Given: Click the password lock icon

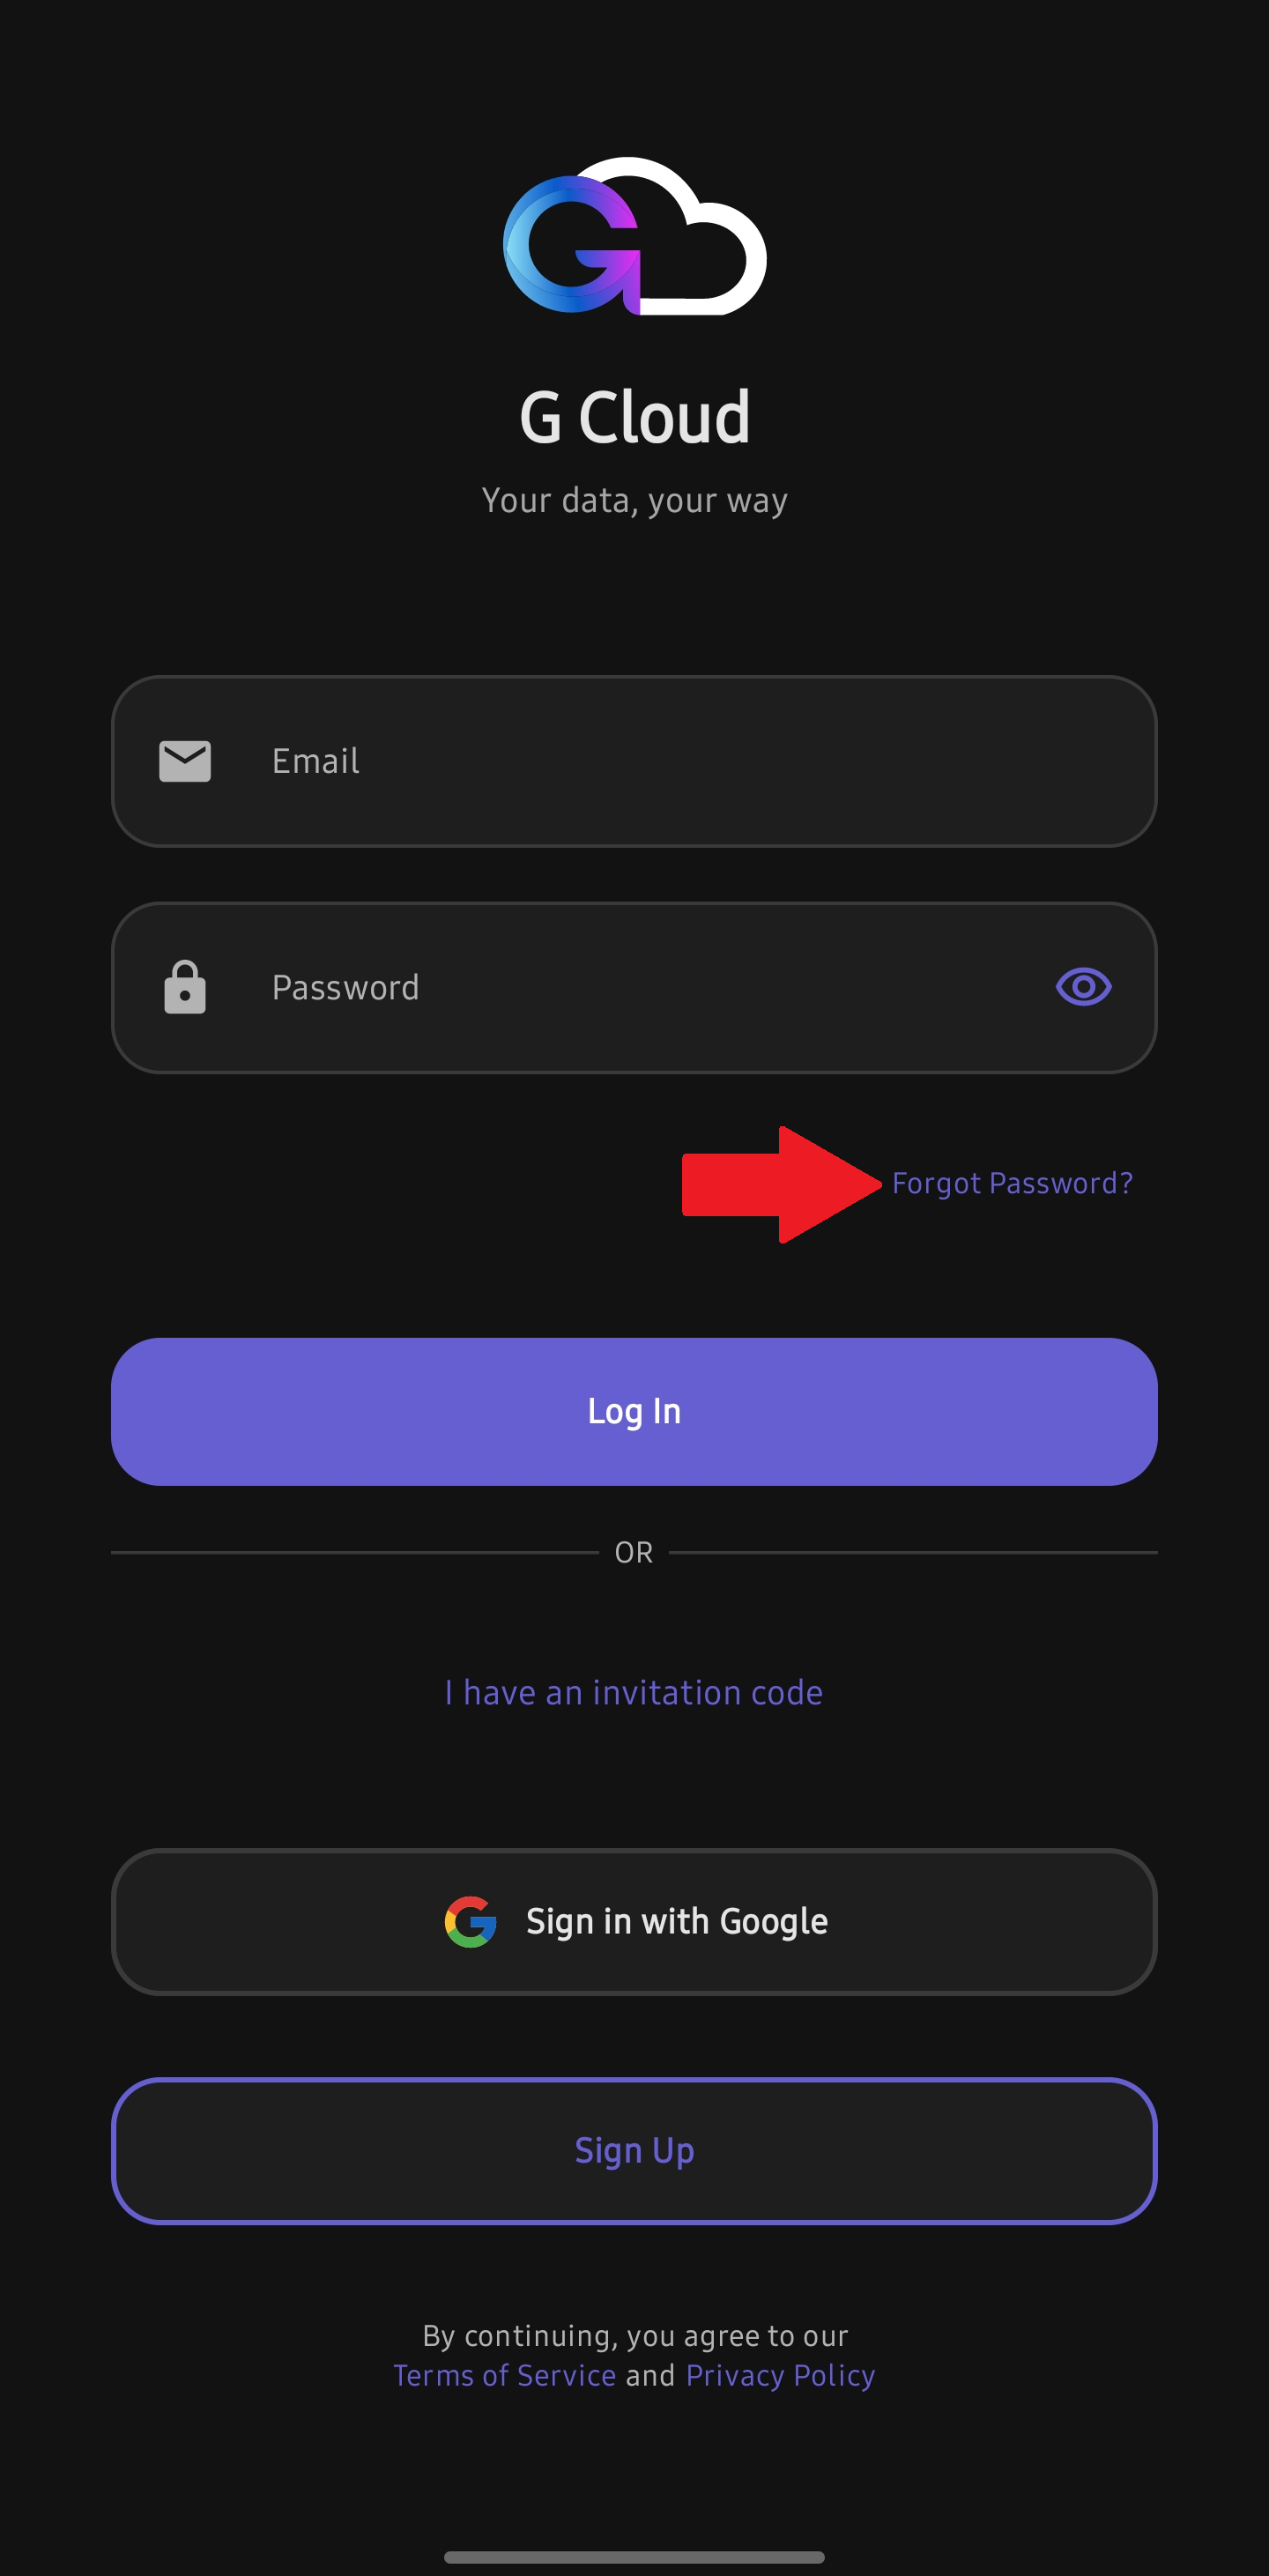Looking at the screenshot, I should [185, 987].
